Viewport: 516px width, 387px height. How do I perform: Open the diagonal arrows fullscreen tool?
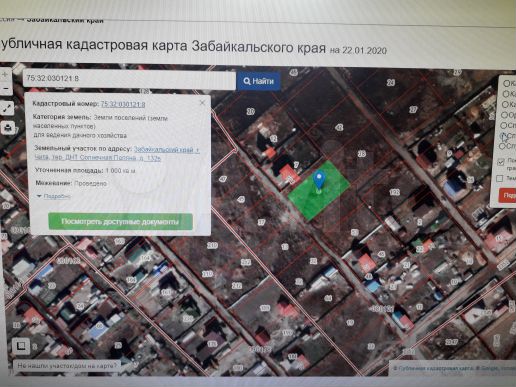tap(7, 108)
